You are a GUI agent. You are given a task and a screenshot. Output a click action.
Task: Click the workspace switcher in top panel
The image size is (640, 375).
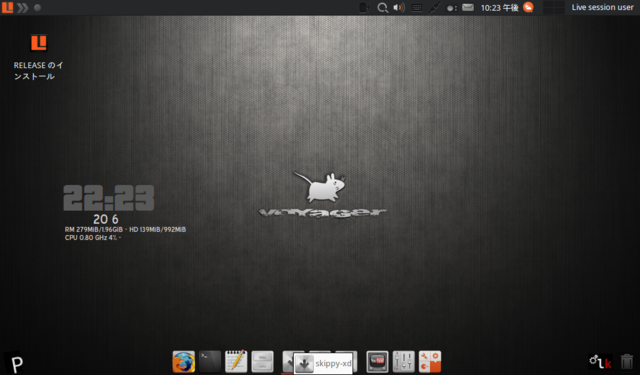pyautogui.click(x=554, y=7)
